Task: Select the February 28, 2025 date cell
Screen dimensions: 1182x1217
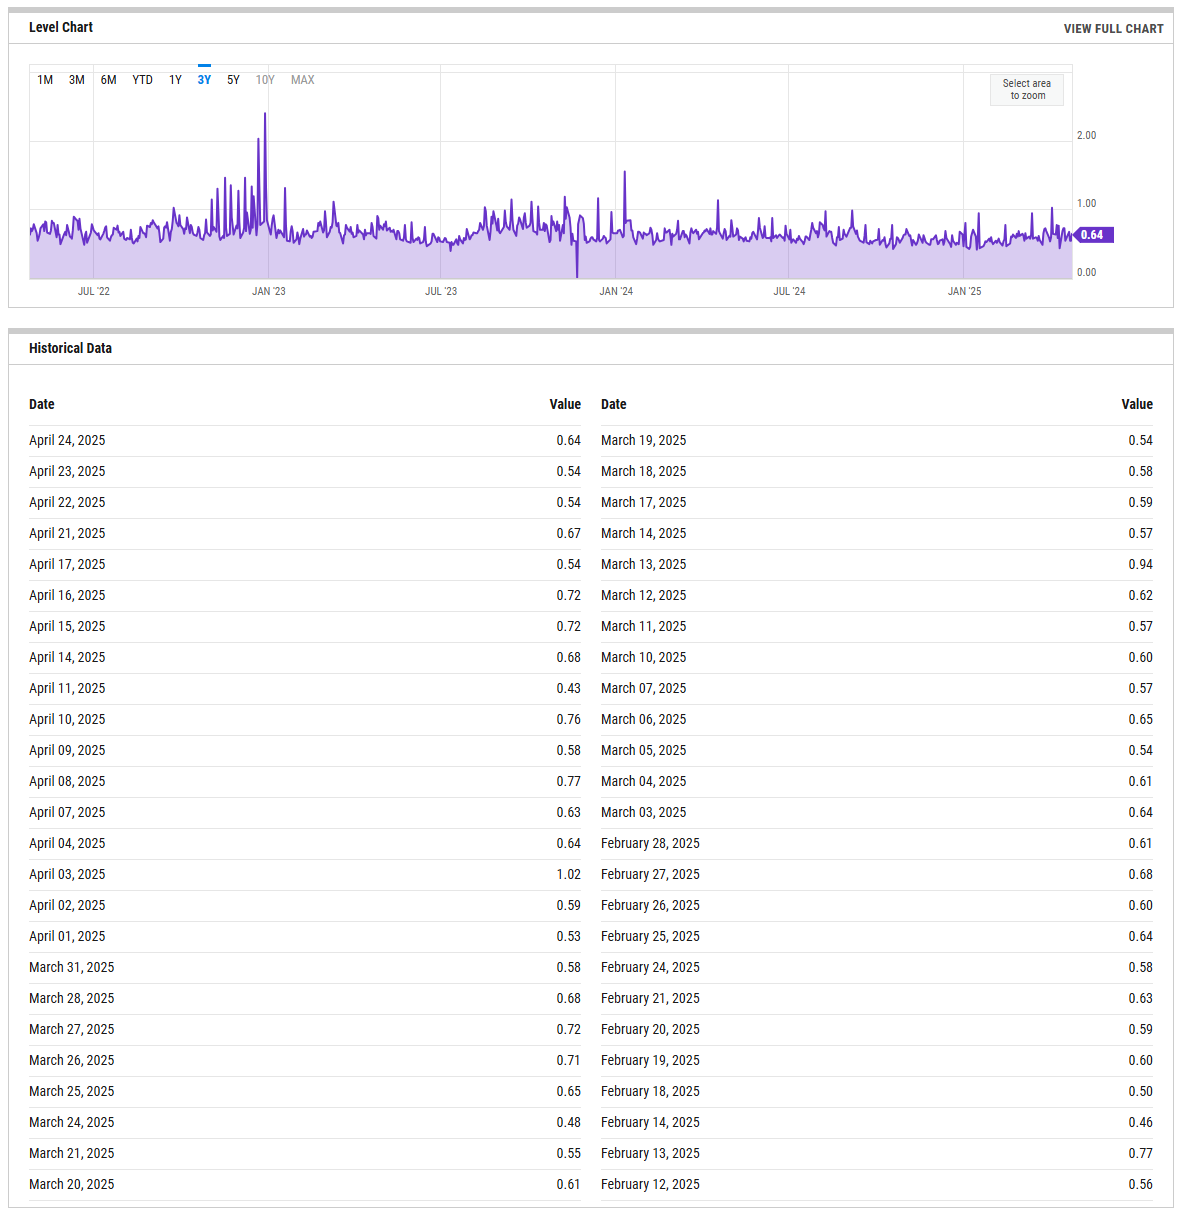Action: (651, 843)
